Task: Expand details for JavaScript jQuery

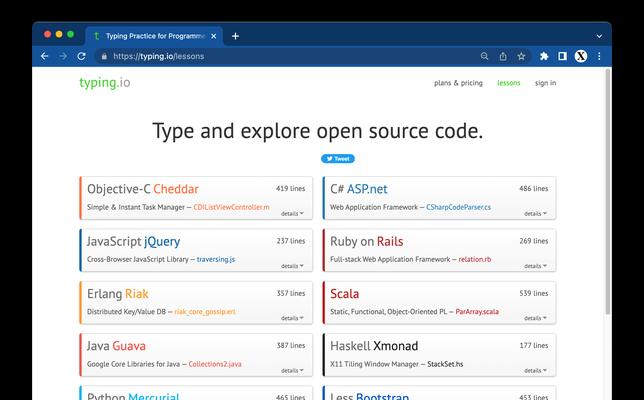Action: click(x=292, y=266)
